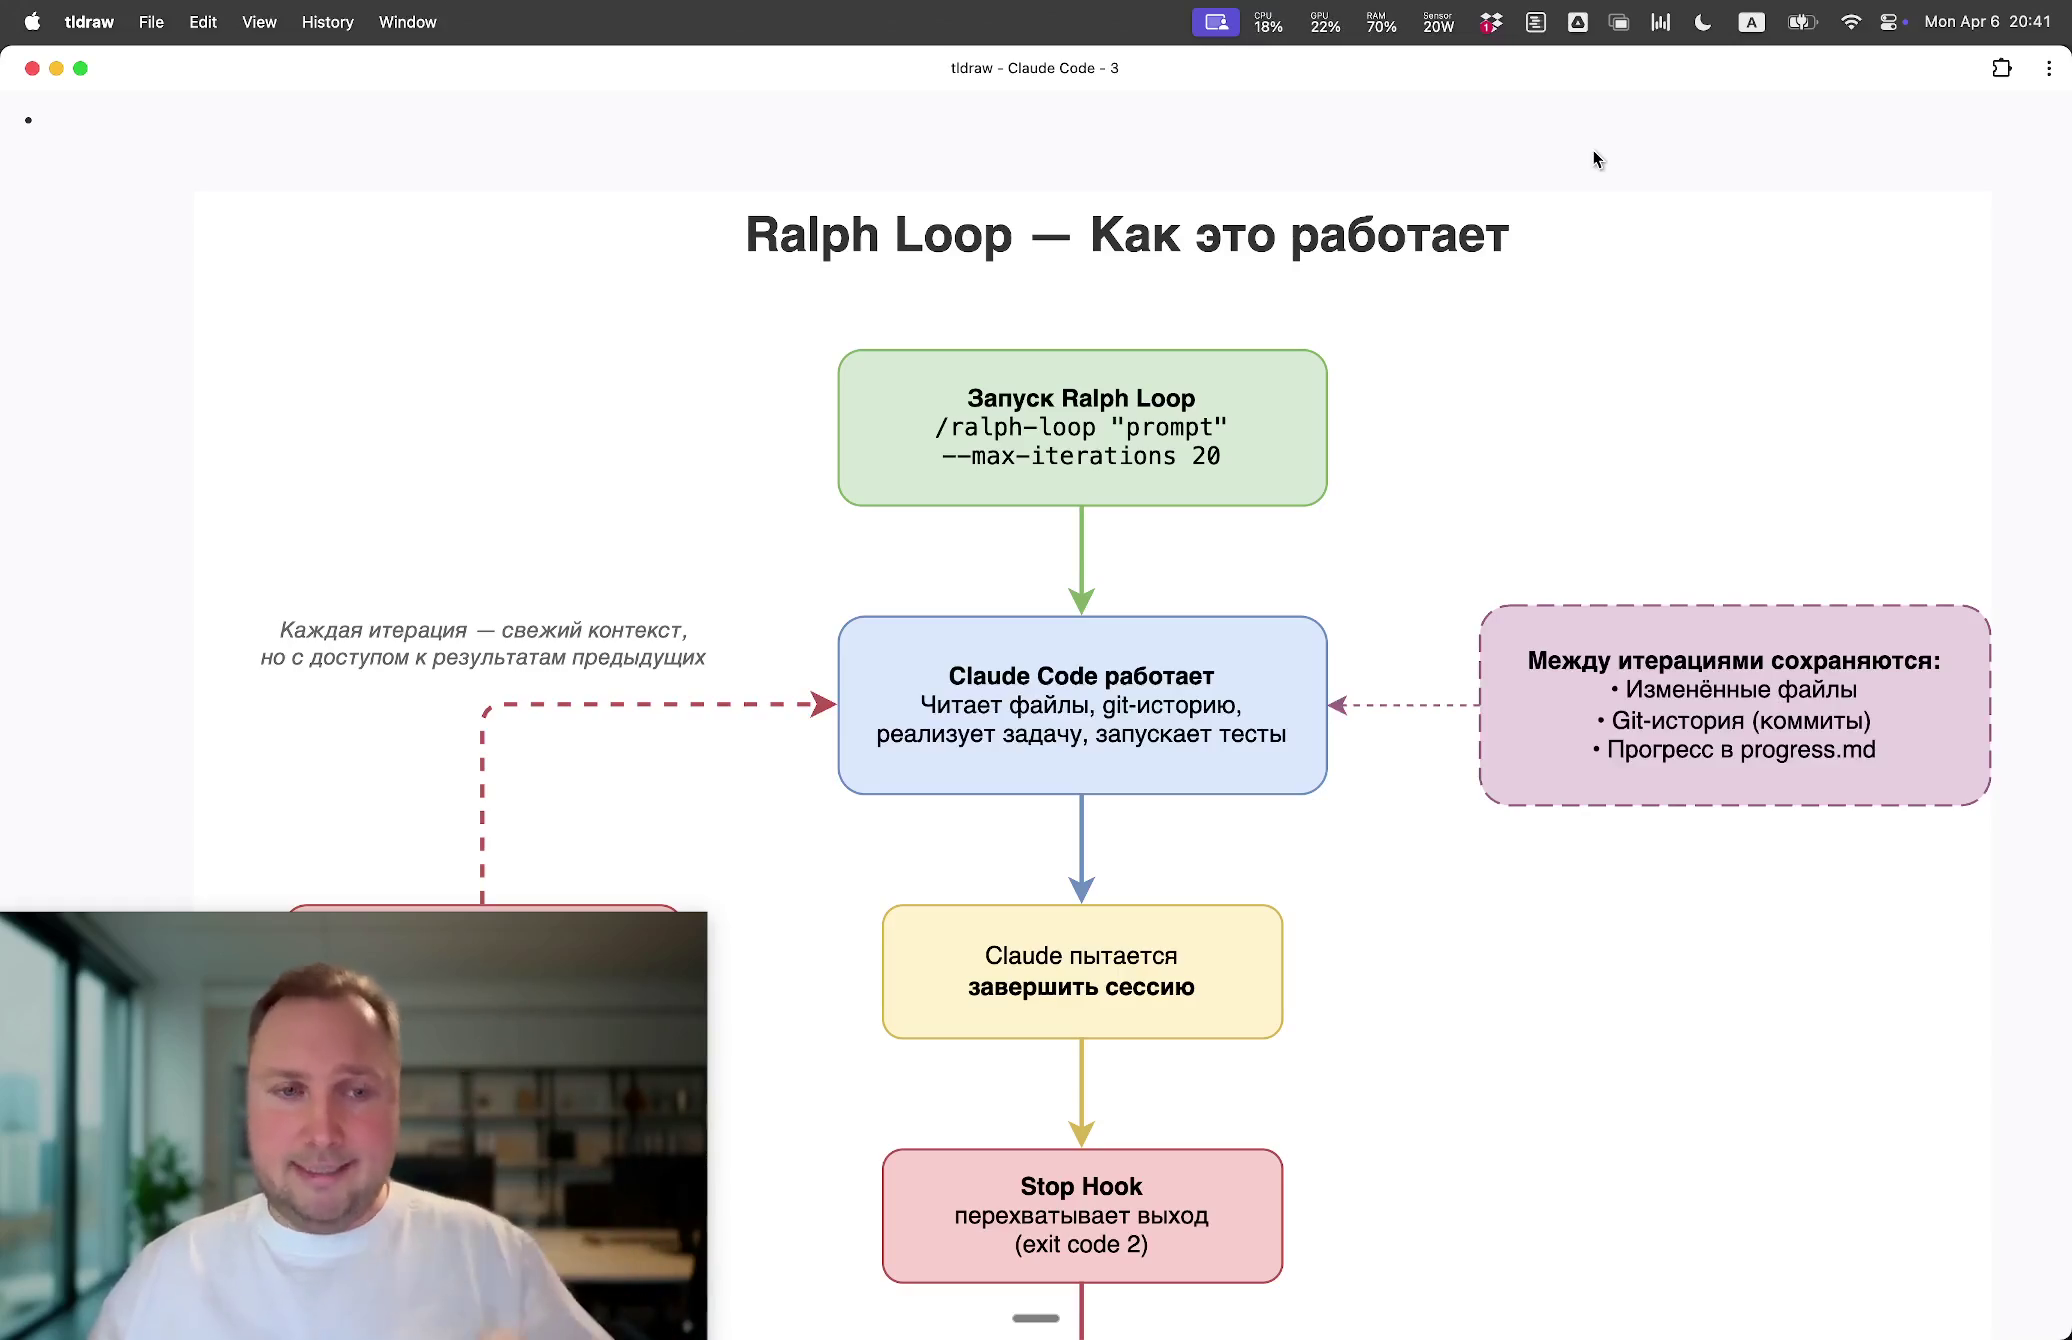This screenshot has width=2072, height=1340.
Task: Click the overlapping windows menu bar icon
Action: [1619, 22]
